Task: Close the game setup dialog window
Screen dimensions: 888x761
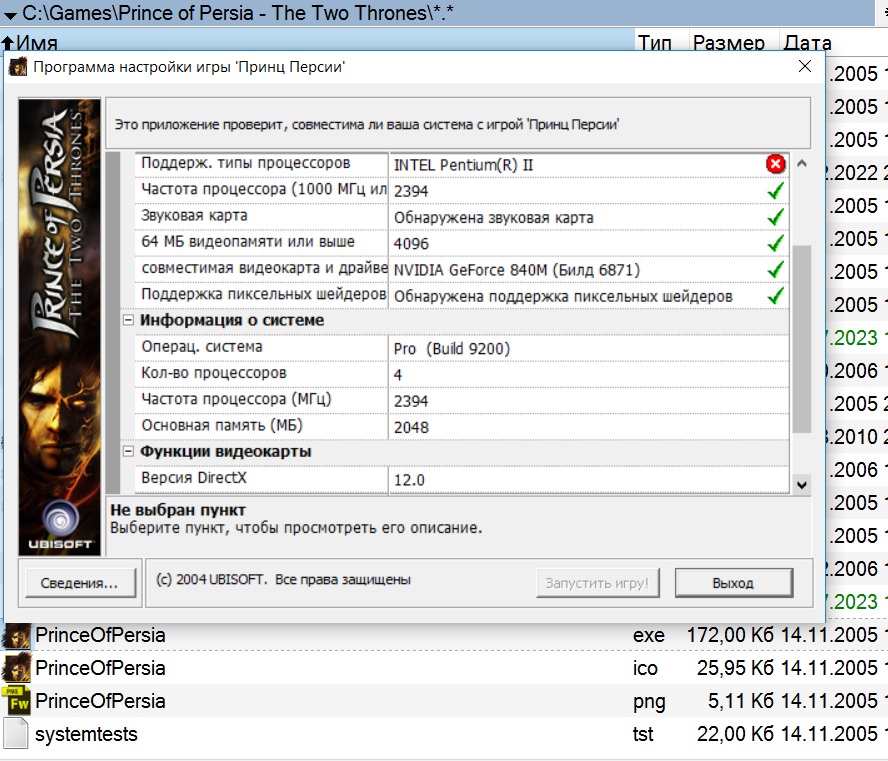Action: click(x=805, y=67)
